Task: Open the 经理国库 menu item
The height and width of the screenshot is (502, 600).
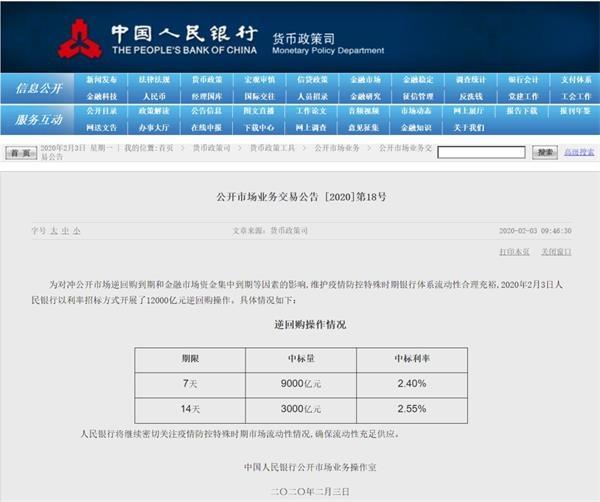Action: 207,96
